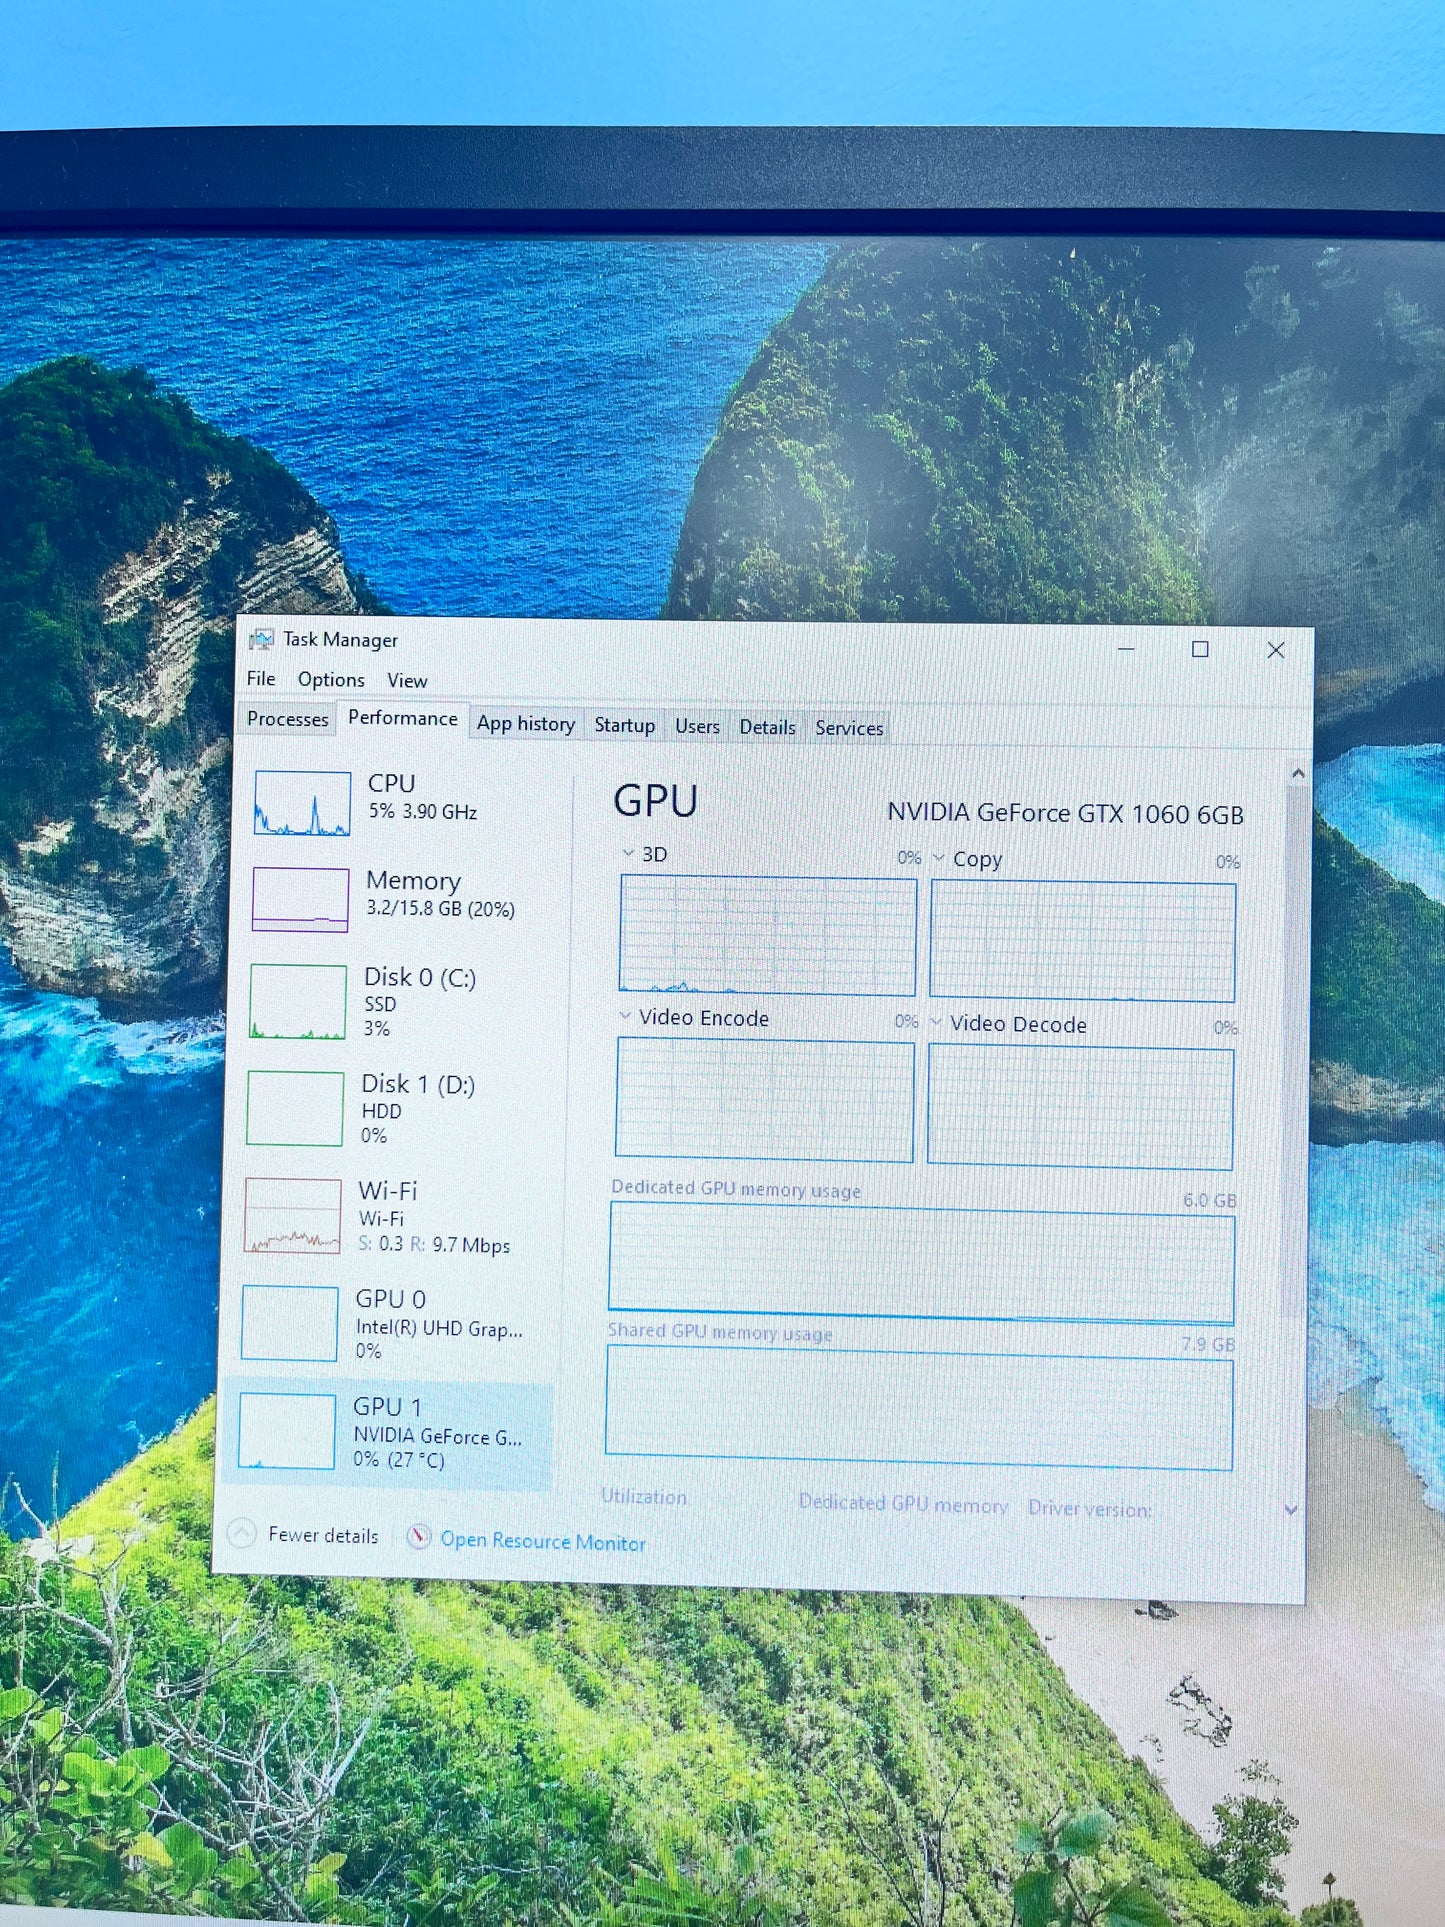
Task: Go to the App history tab
Action: [526, 724]
